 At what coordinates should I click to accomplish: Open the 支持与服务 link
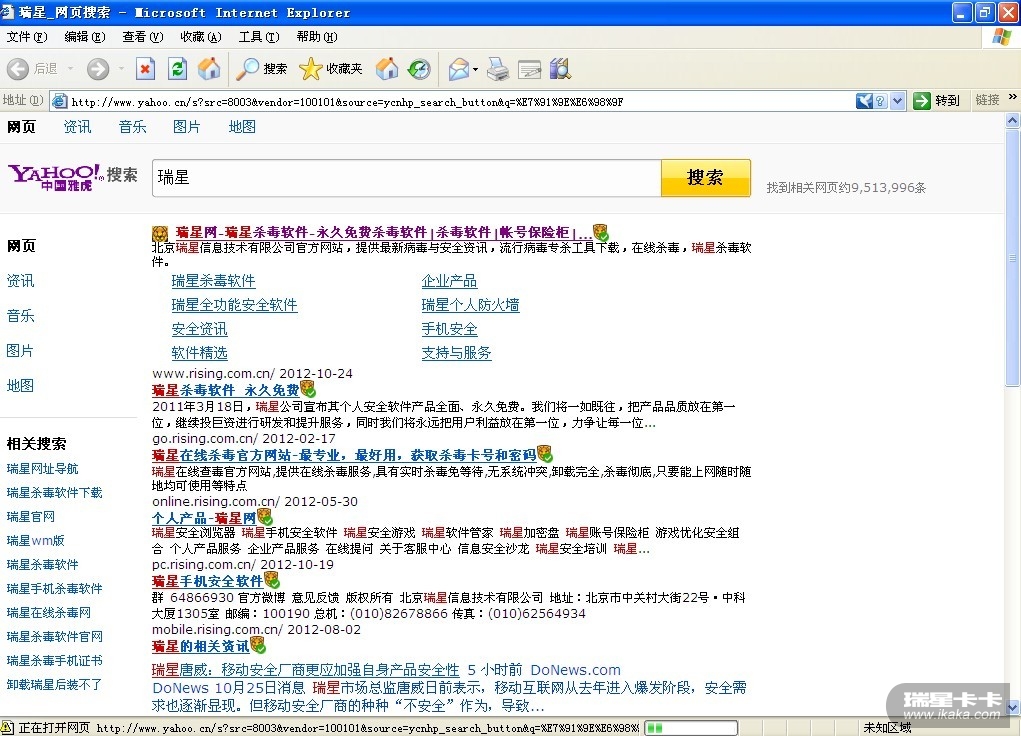[456, 353]
